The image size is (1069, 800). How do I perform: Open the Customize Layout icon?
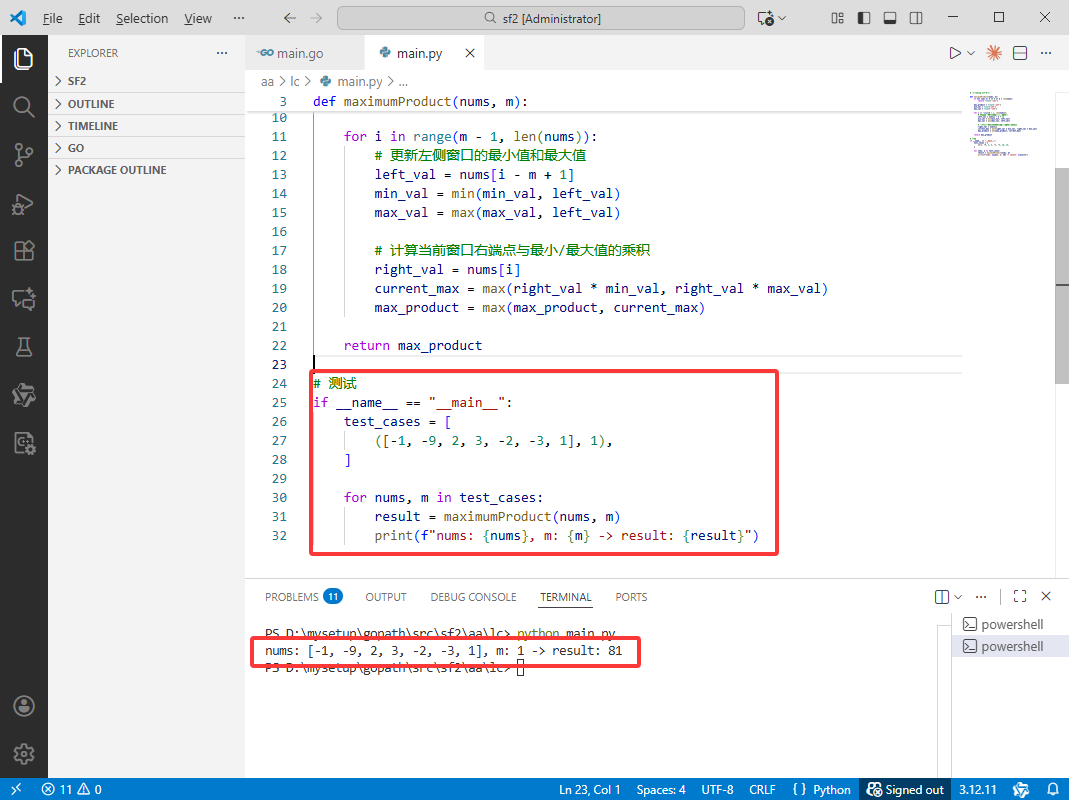point(838,18)
